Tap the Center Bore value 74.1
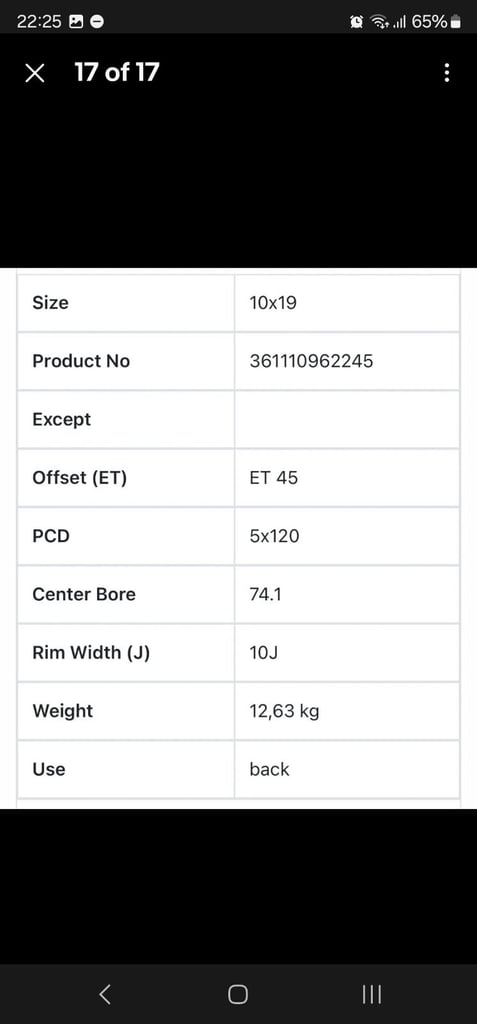This screenshot has width=477, height=1024. [x=265, y=594]
